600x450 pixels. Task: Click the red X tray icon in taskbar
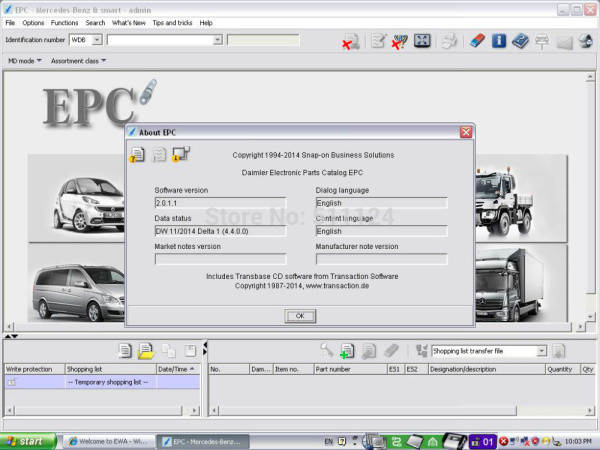(x=504, y=441)
